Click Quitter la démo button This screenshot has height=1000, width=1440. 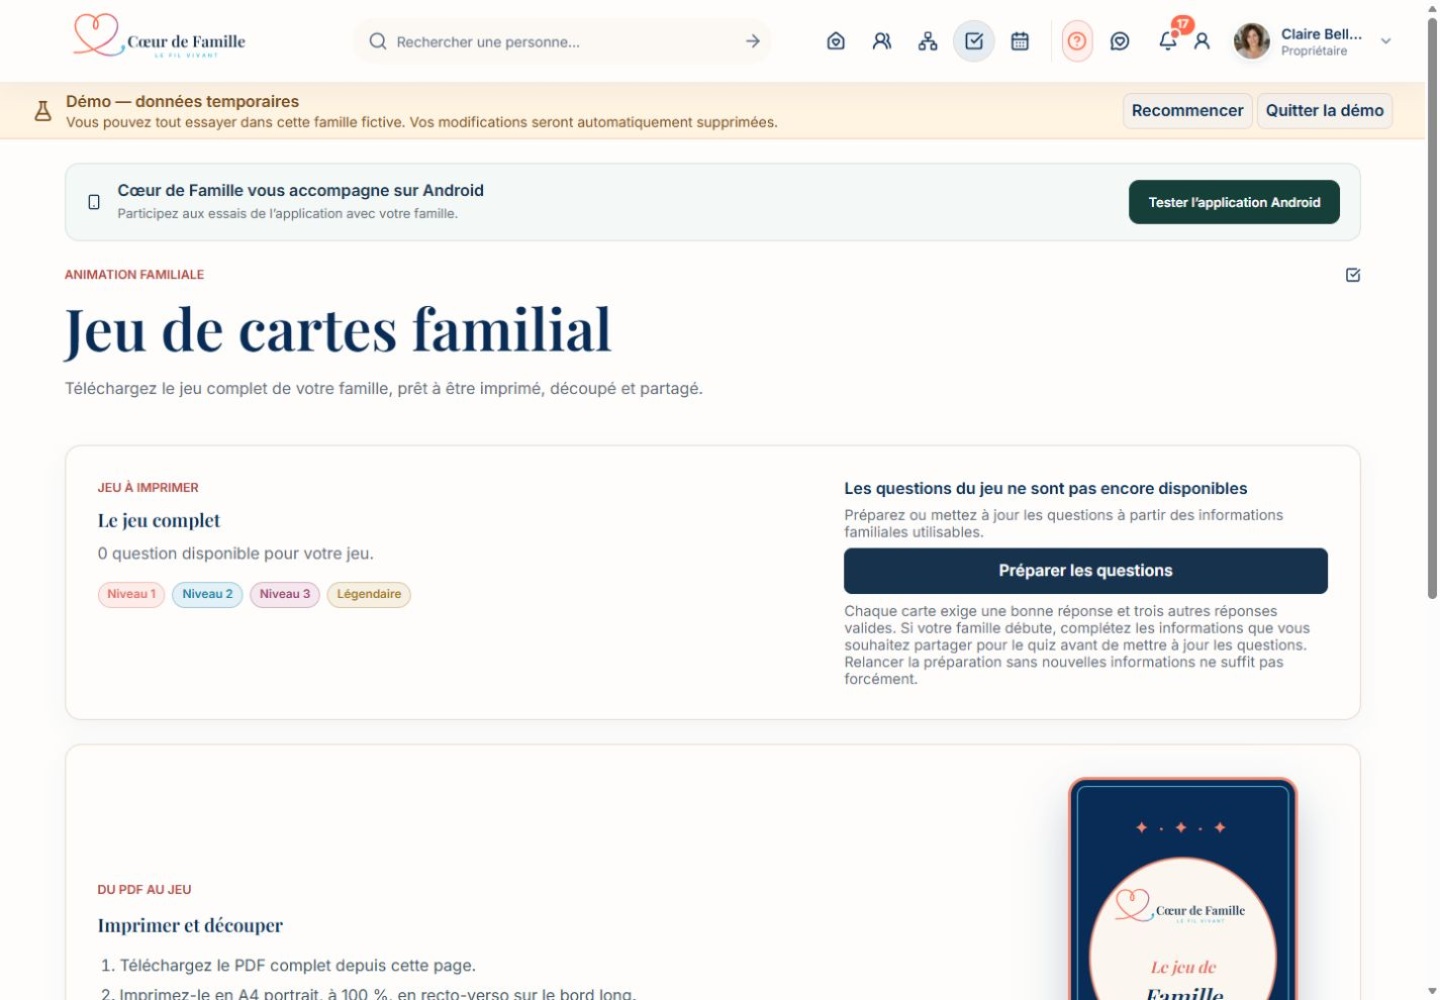click(x=1324, y=111)
